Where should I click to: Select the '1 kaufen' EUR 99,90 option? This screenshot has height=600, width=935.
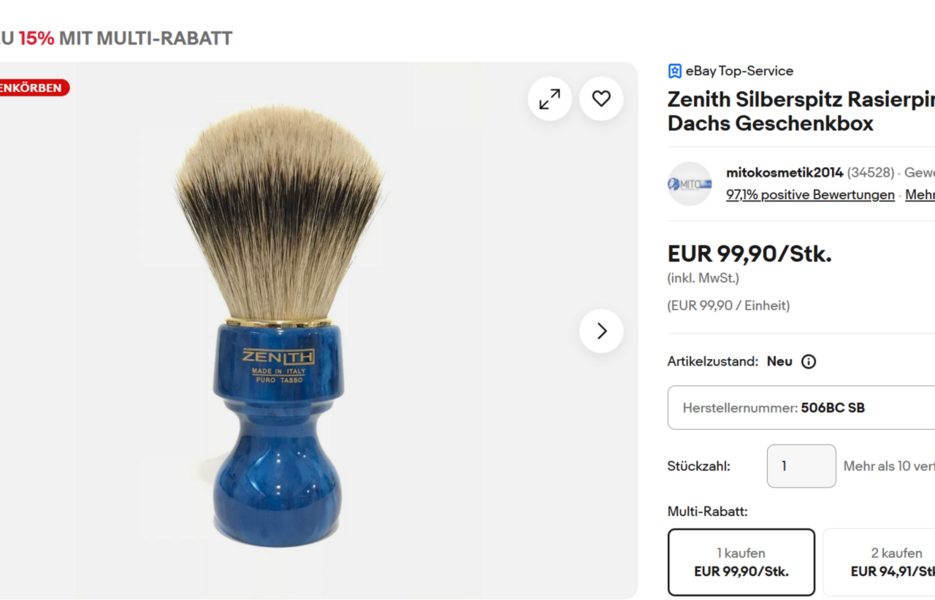point(741,562)
